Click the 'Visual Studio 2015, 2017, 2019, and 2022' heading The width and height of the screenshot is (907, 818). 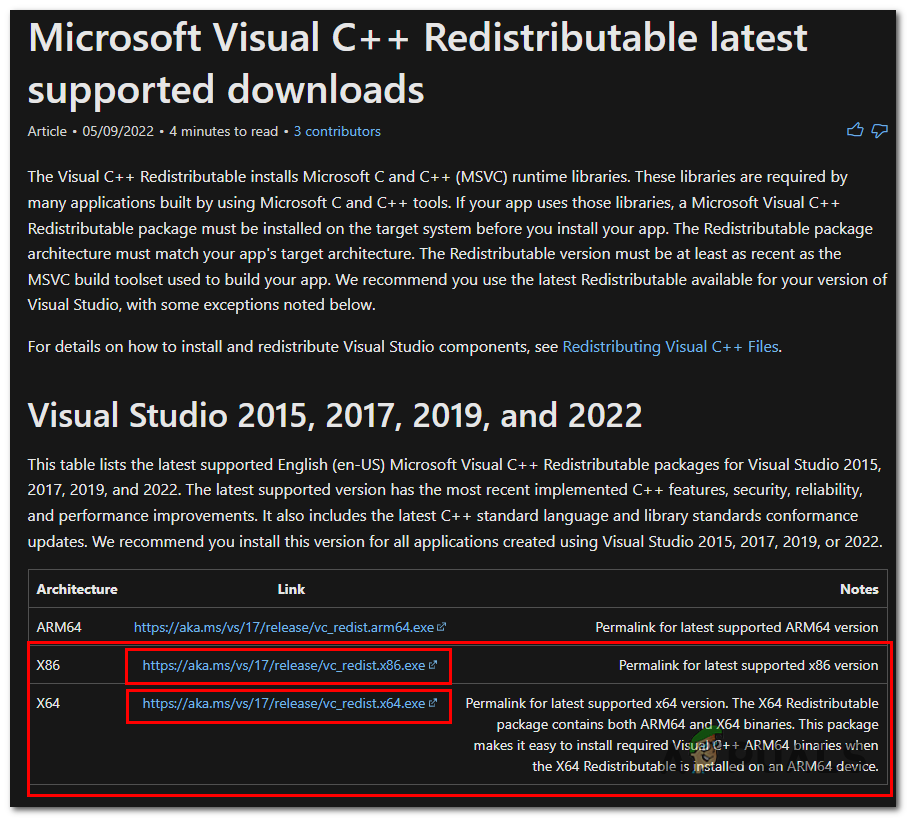coord(335,415)
